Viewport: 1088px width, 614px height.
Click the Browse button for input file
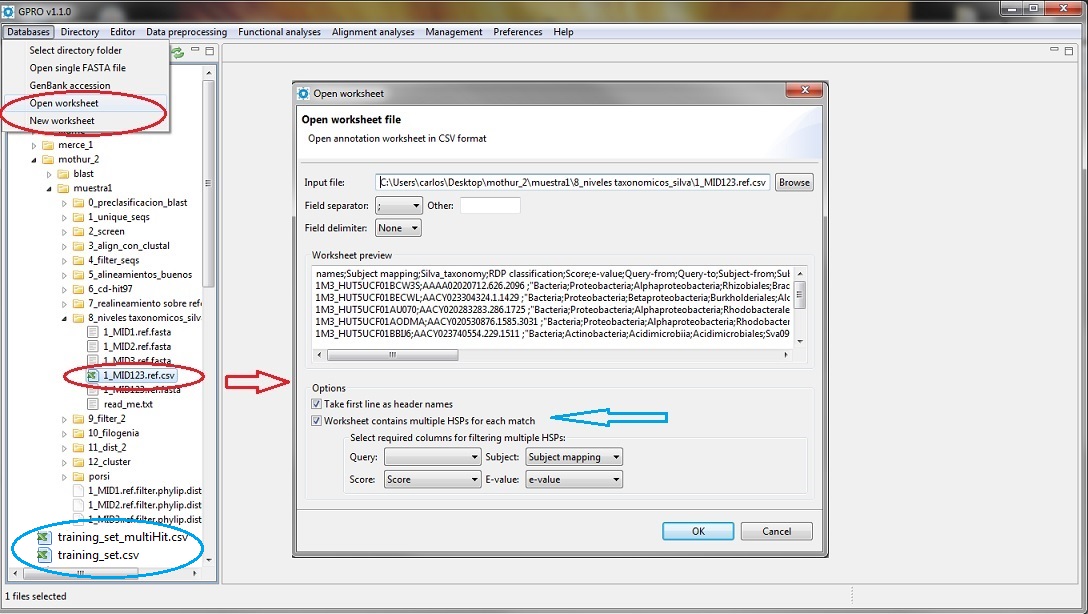click(794, 182)
